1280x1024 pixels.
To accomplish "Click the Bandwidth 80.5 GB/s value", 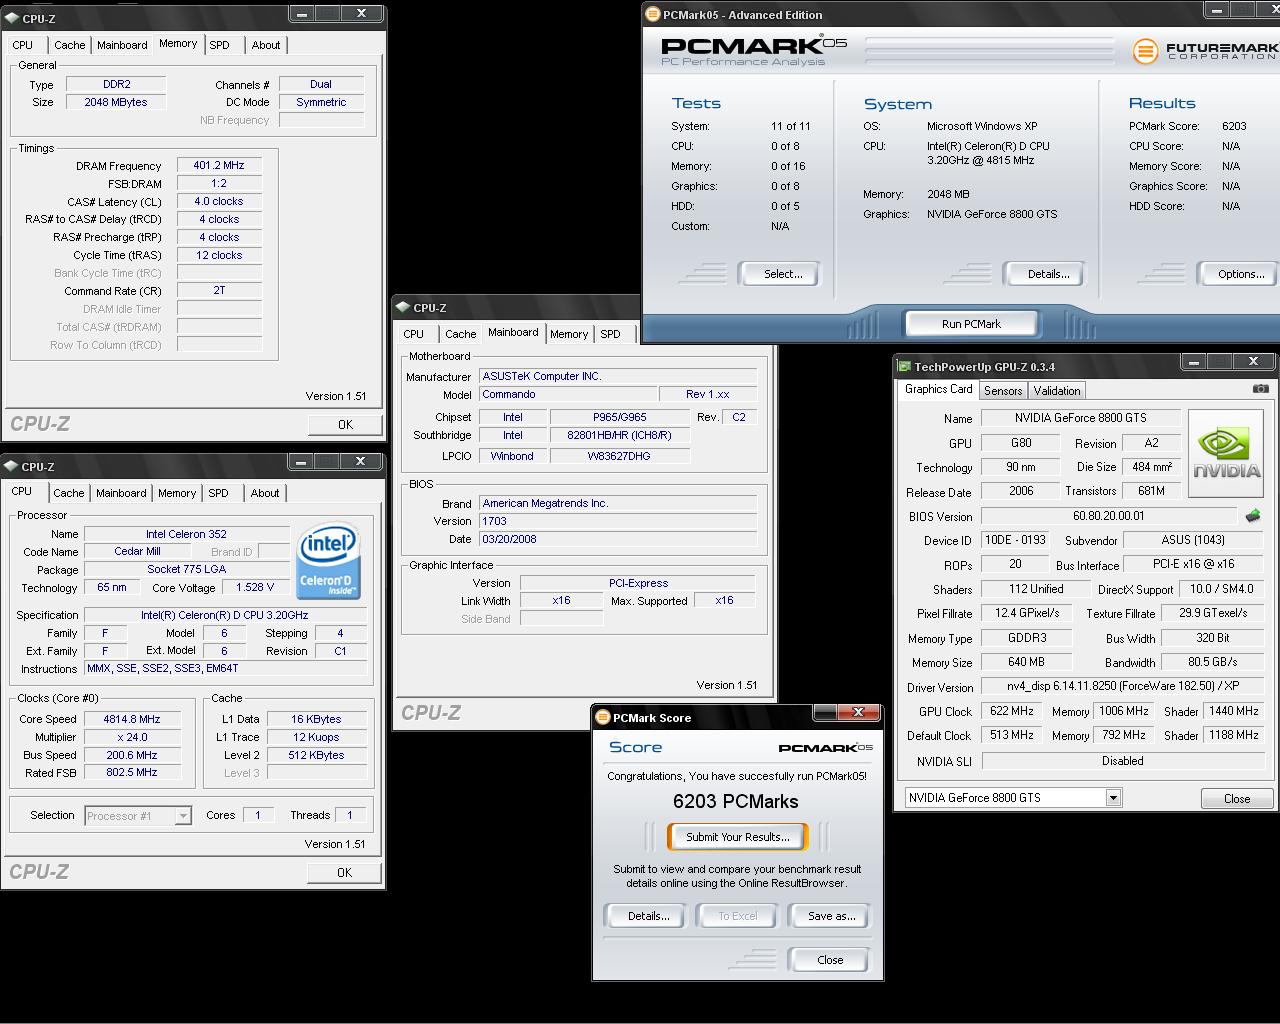I will click(1212, 662).
